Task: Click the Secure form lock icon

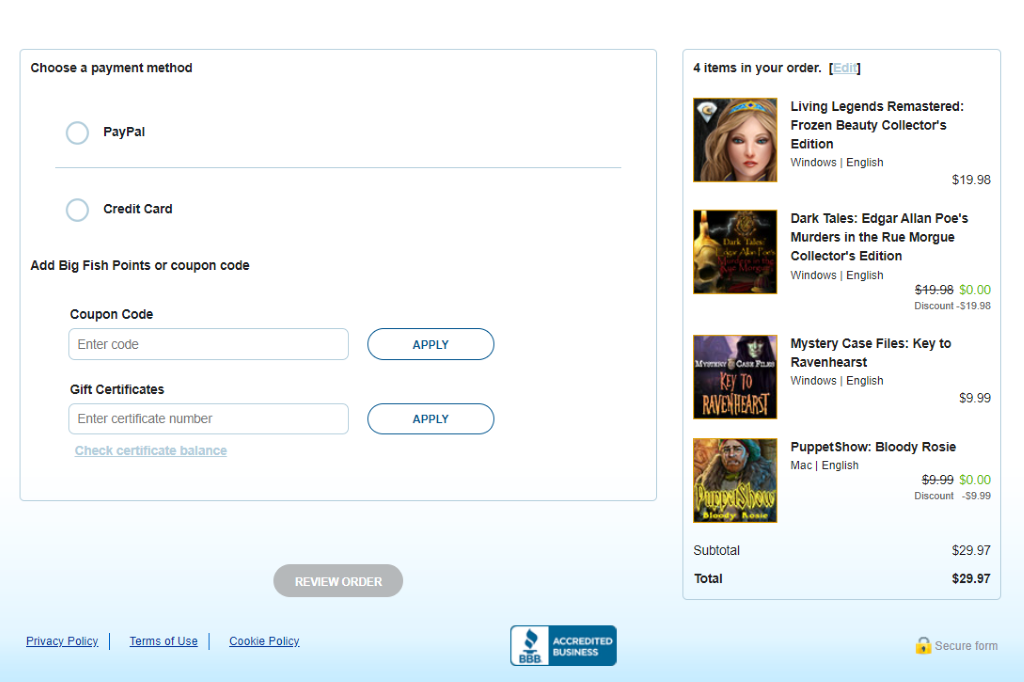Action: click(x=923, y=645)
